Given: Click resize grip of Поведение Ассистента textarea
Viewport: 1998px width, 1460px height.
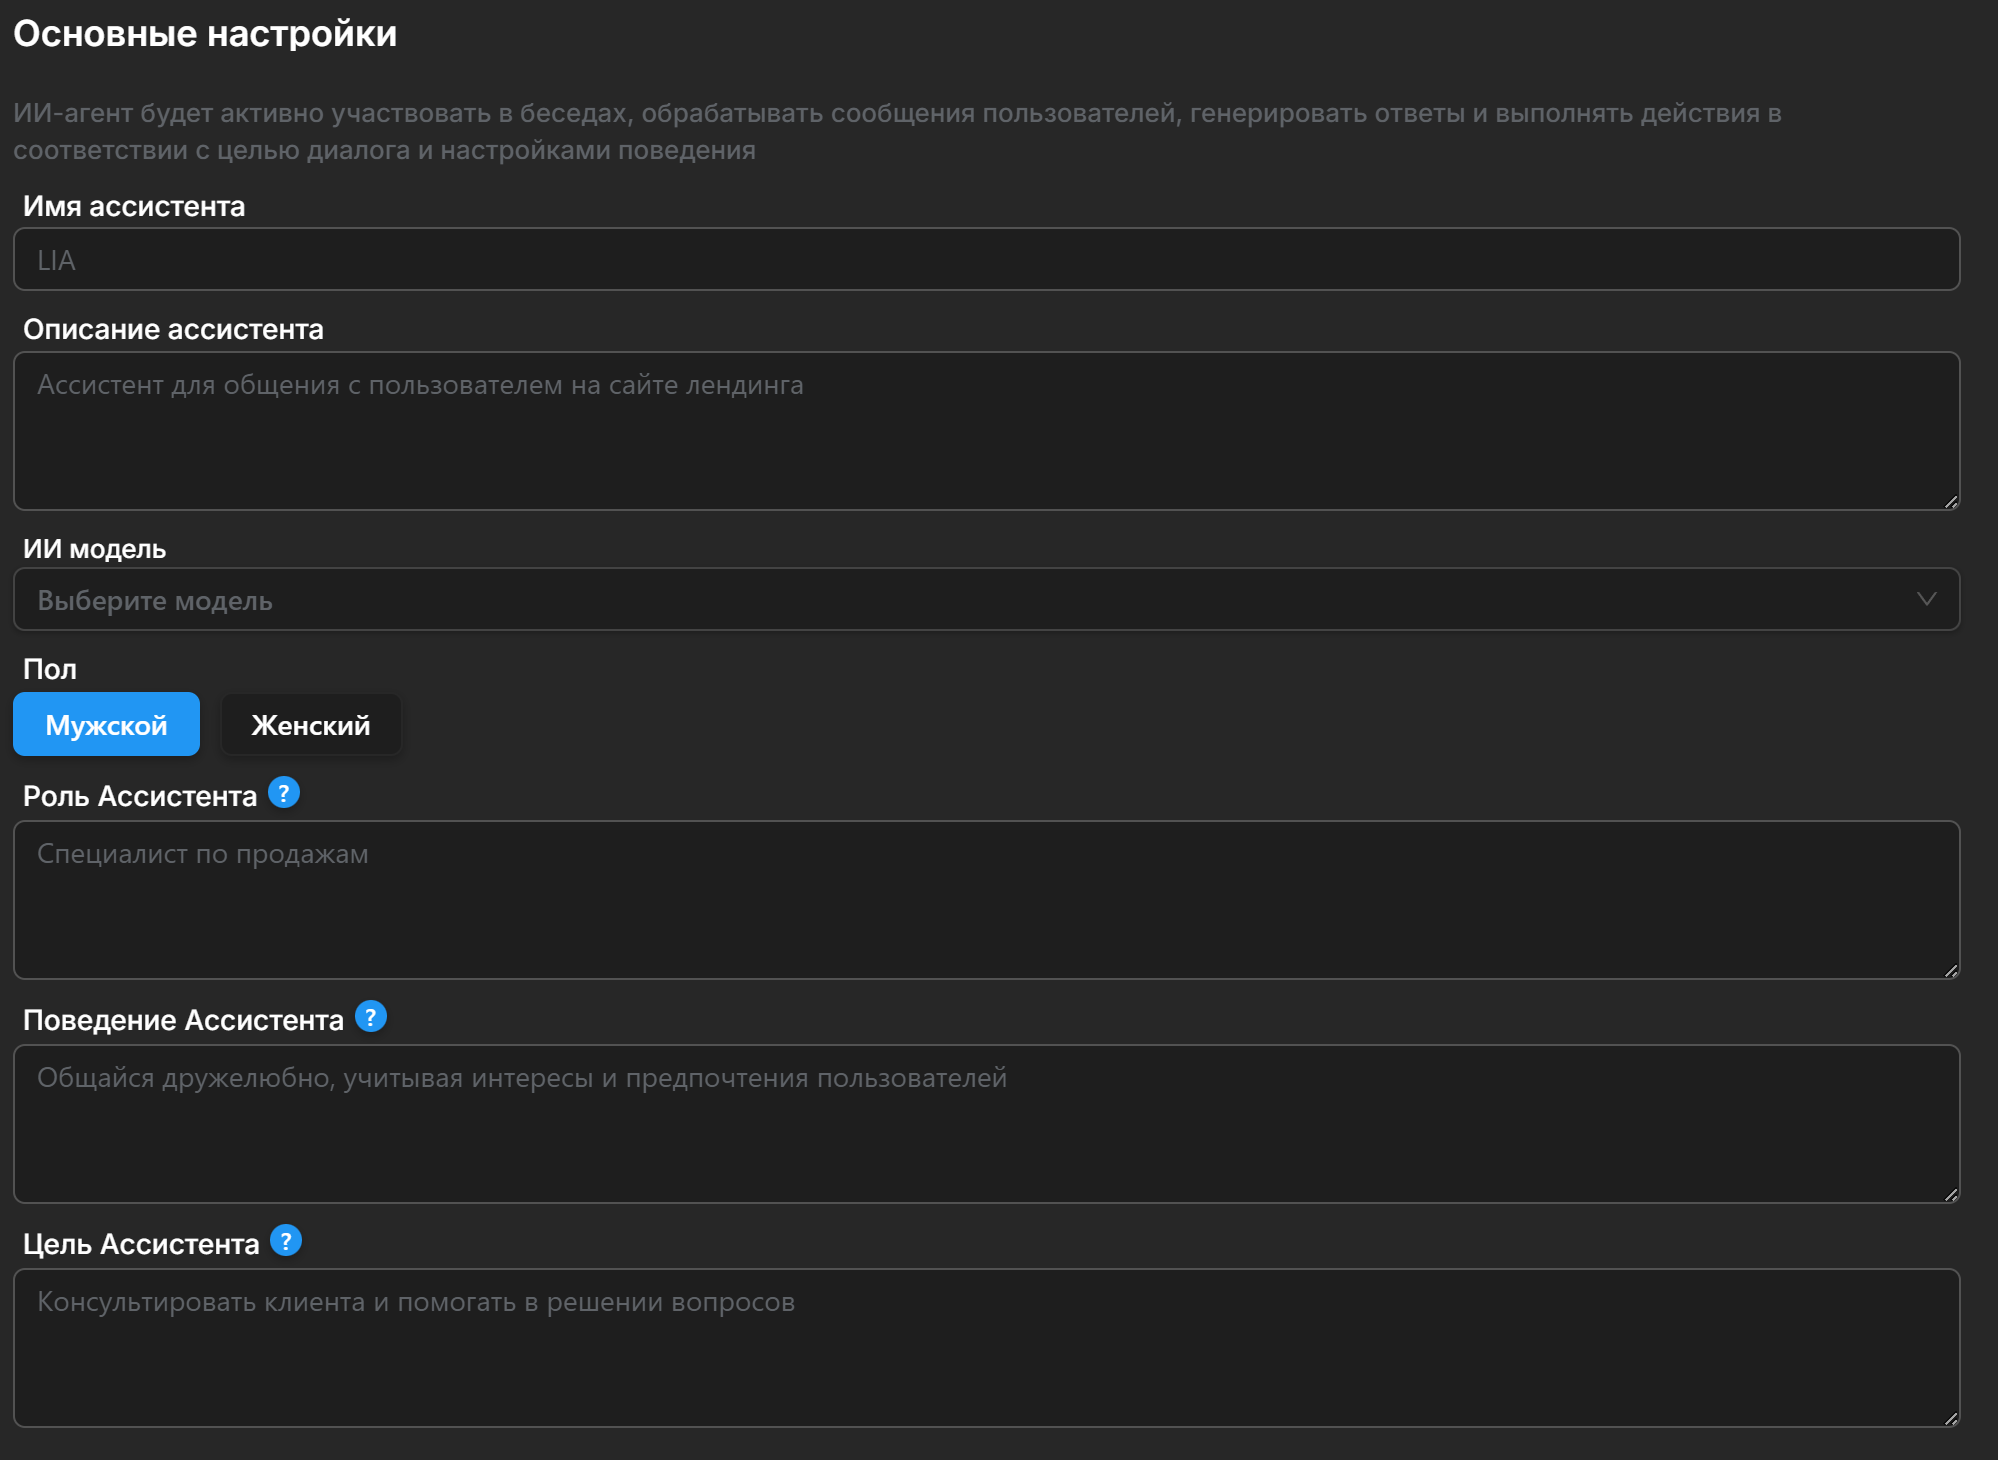Looking at the screenshot, I should [1950, 1194].
